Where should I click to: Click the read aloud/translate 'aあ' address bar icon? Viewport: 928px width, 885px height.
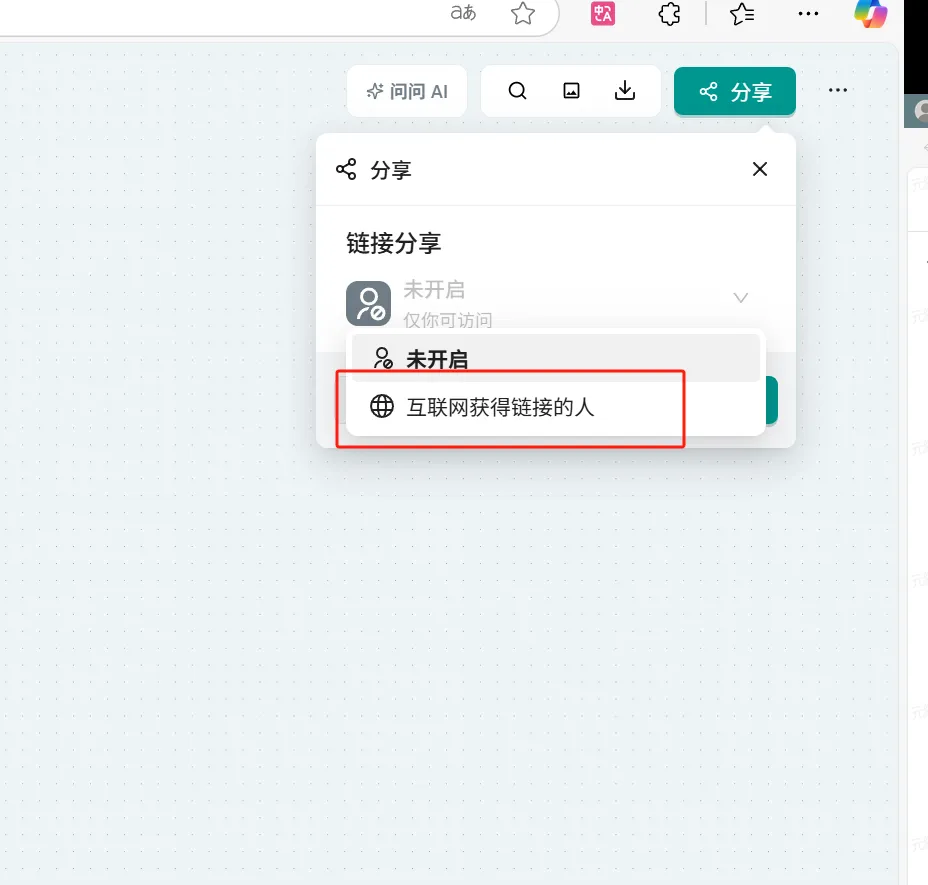463,13
